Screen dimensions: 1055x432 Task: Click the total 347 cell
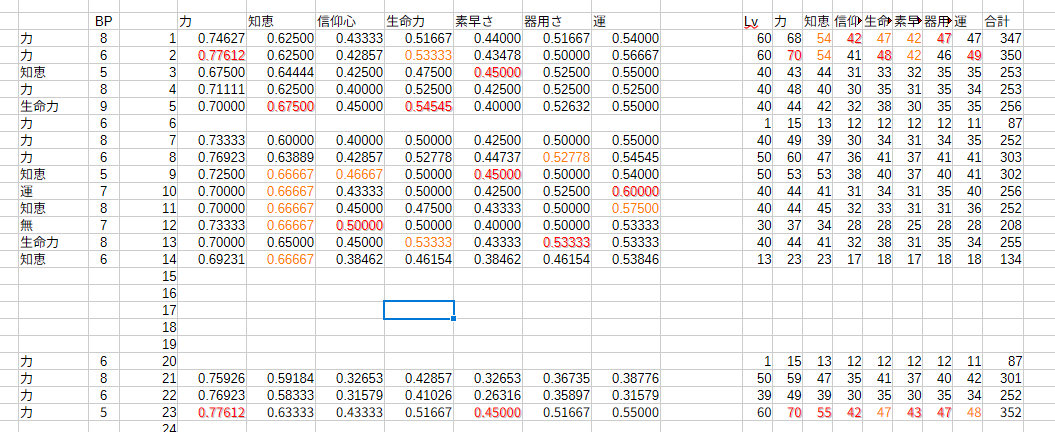point(1003,38)
